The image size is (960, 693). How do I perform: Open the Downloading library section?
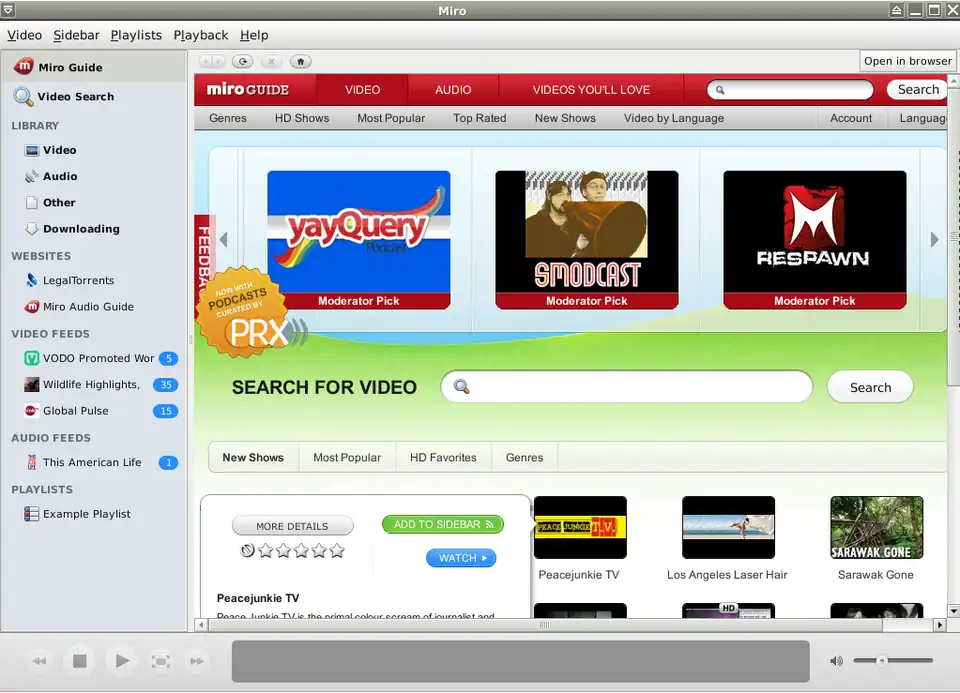coord(80,229)
